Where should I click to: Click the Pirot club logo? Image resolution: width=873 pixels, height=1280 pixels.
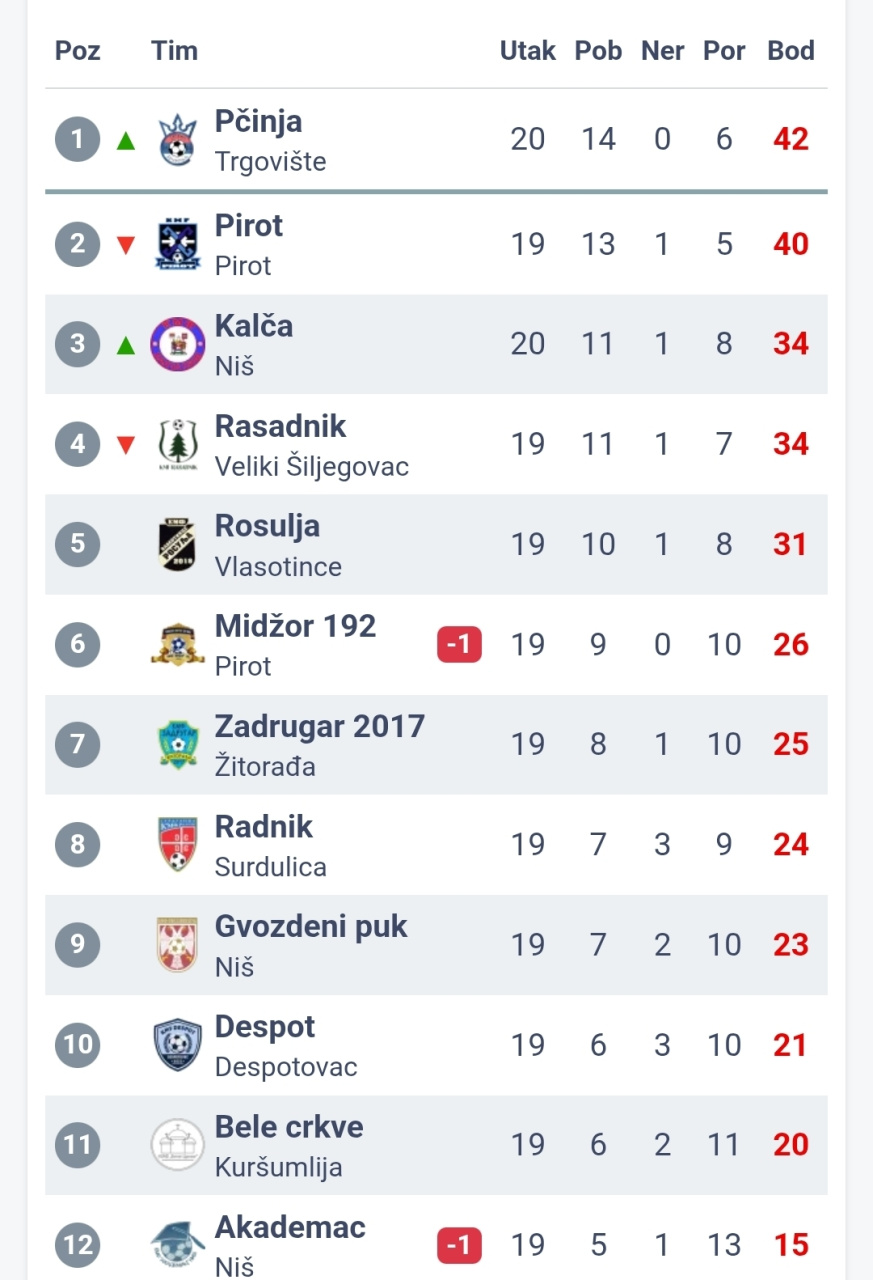tap(178, 244)
